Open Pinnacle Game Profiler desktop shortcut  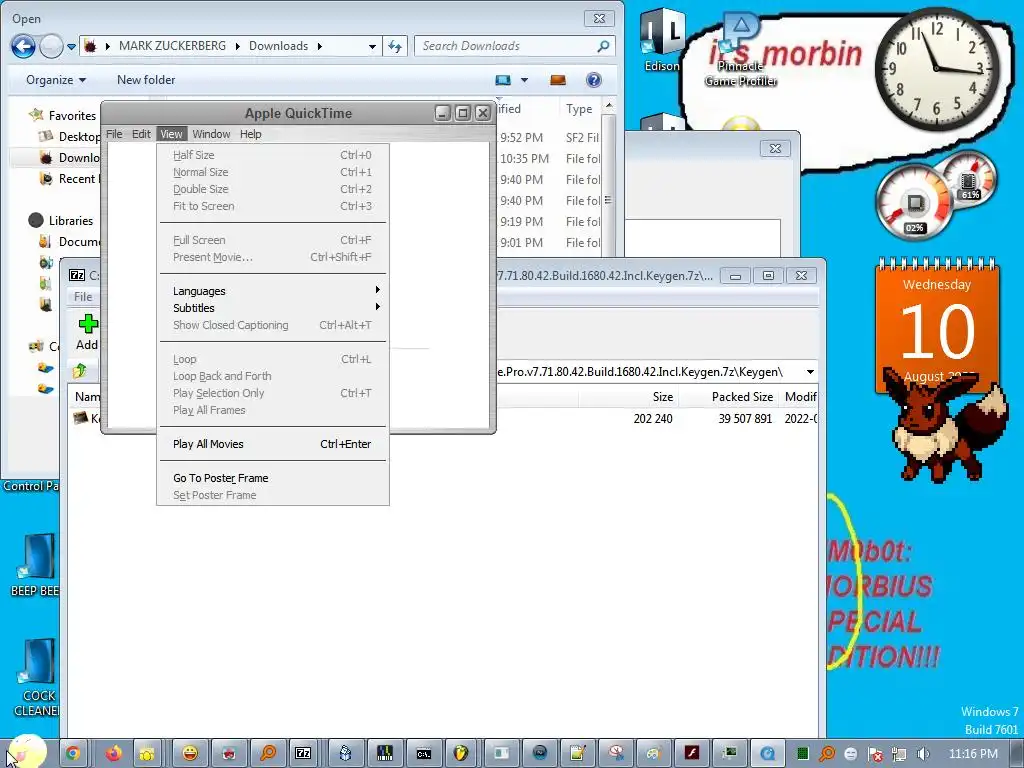coord(741,51)
